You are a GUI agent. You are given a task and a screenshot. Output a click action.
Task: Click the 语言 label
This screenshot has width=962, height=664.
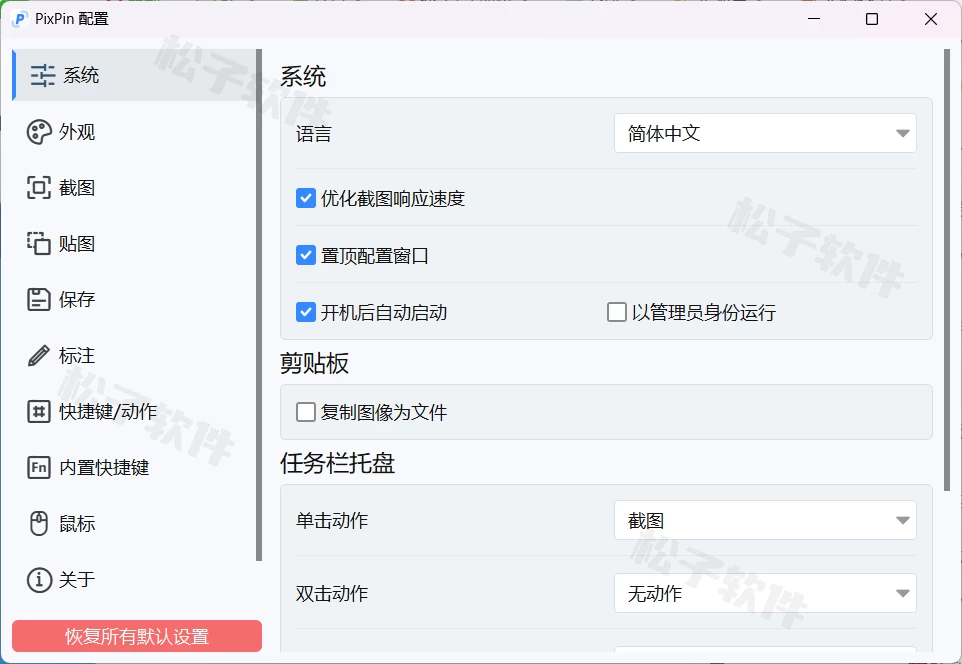pos(314,134)
